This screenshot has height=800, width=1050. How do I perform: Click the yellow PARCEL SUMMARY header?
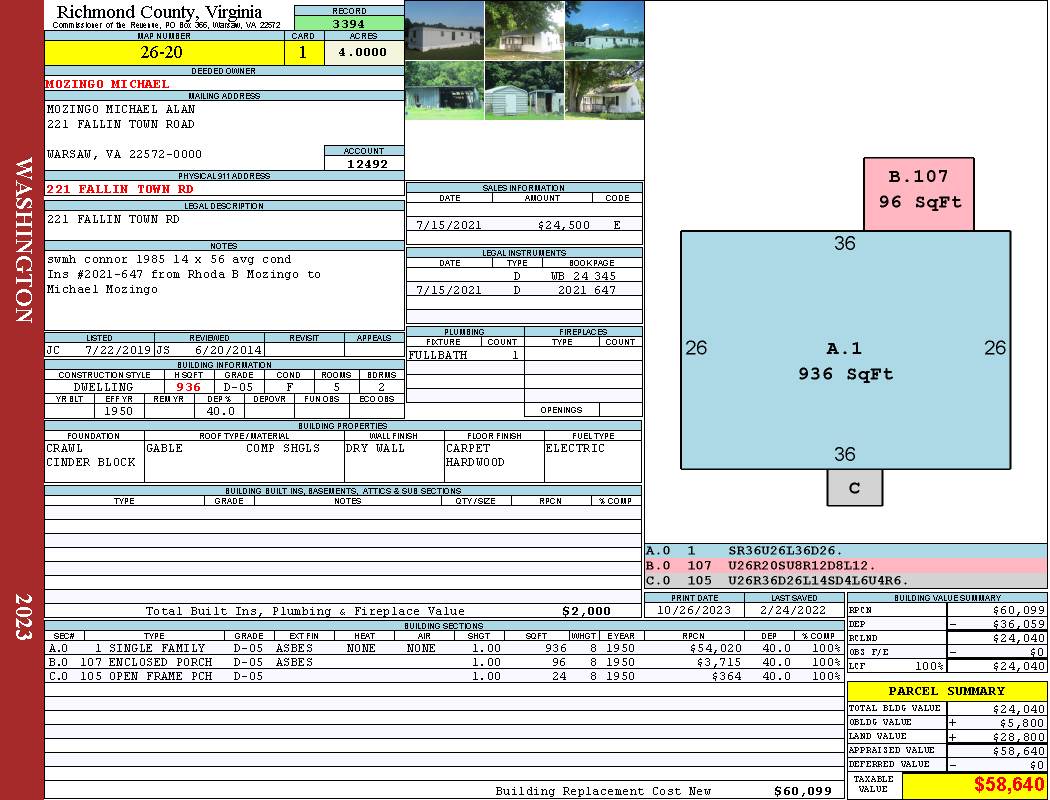point(946,691)
